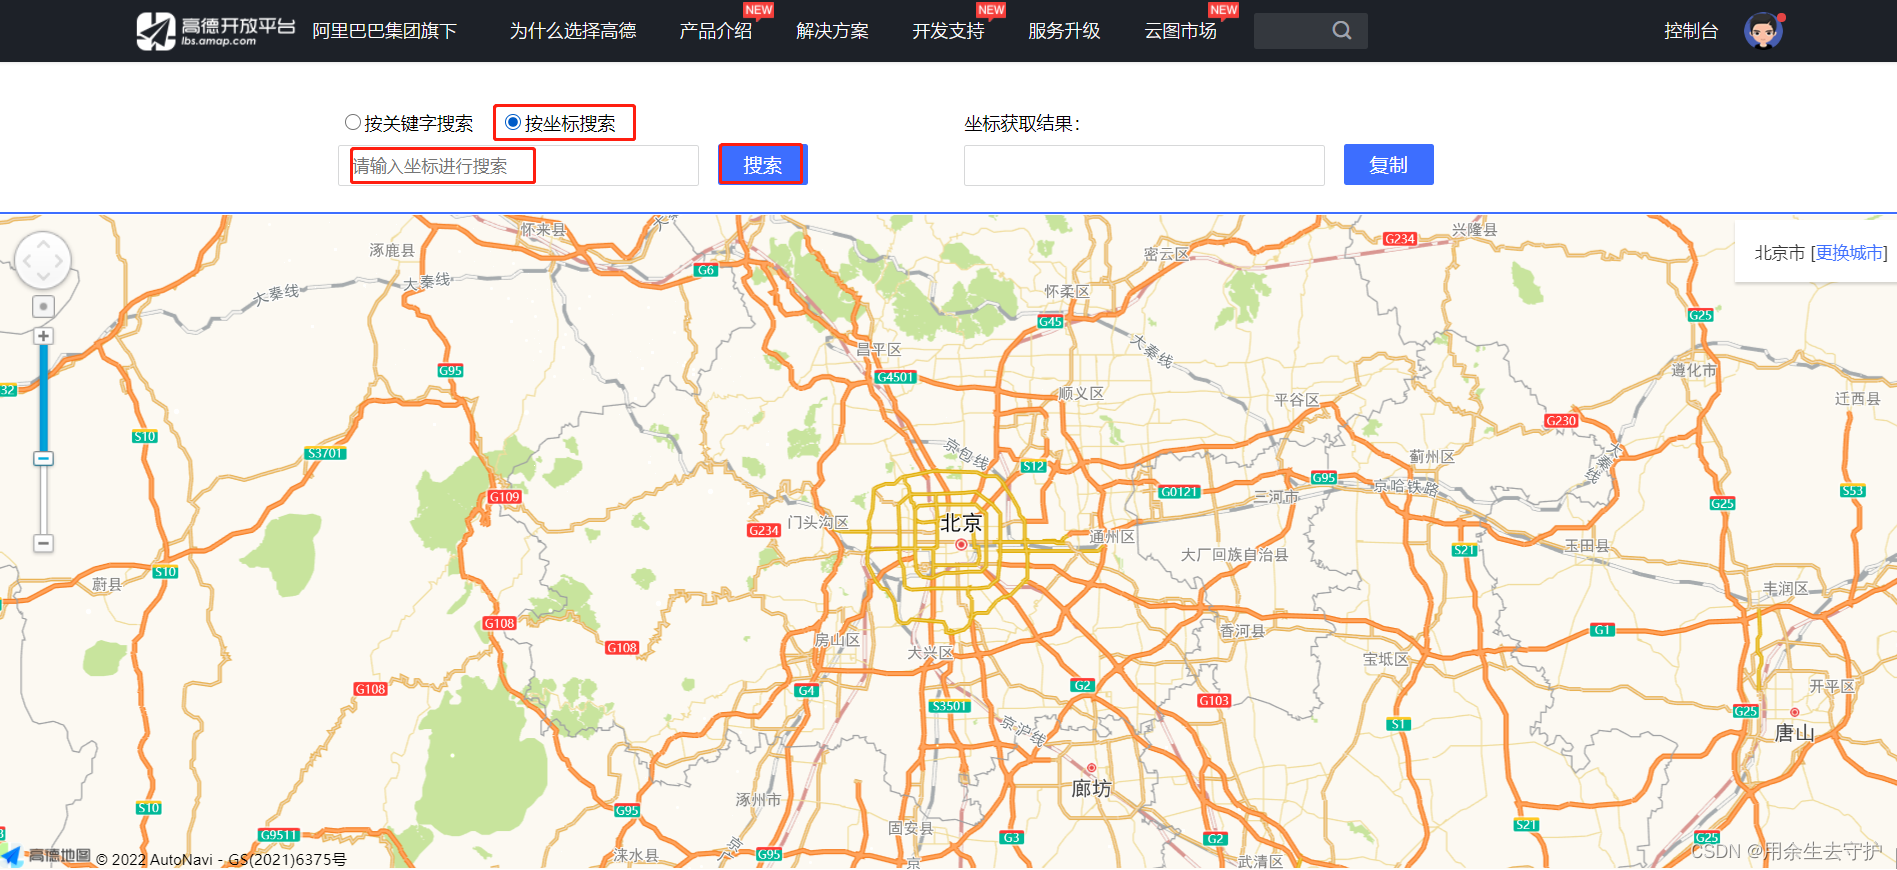
Task: Click the 蓟州区 map label
Action: pyautogui.click(x=1432, y=457)
